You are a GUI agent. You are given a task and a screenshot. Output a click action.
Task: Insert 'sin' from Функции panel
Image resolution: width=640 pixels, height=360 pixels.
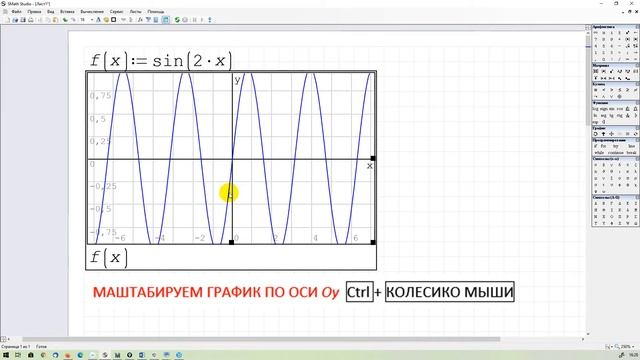(x=612, y=109)
